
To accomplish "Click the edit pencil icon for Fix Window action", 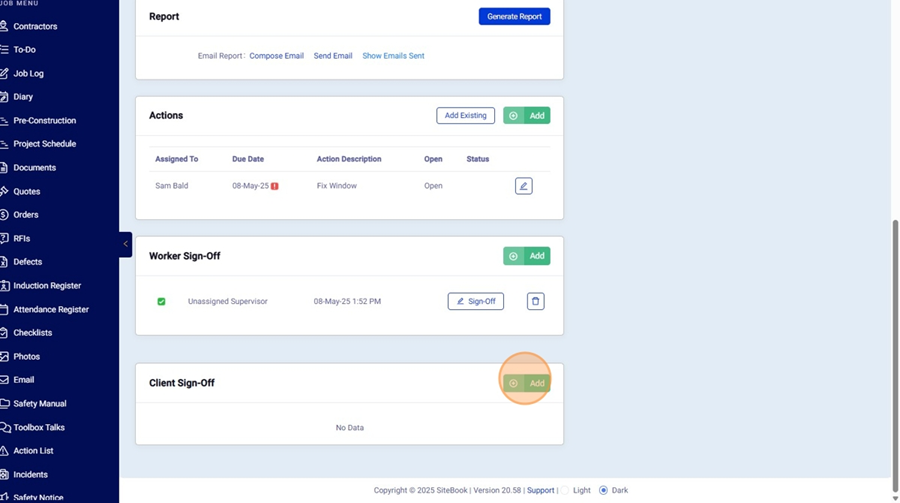I will [523, 186].
